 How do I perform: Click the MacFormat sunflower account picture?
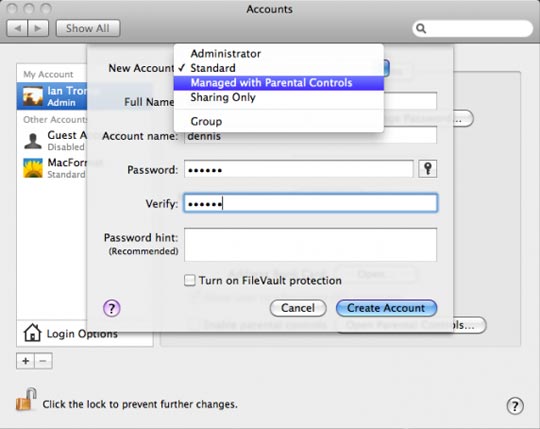coord(33,168)
